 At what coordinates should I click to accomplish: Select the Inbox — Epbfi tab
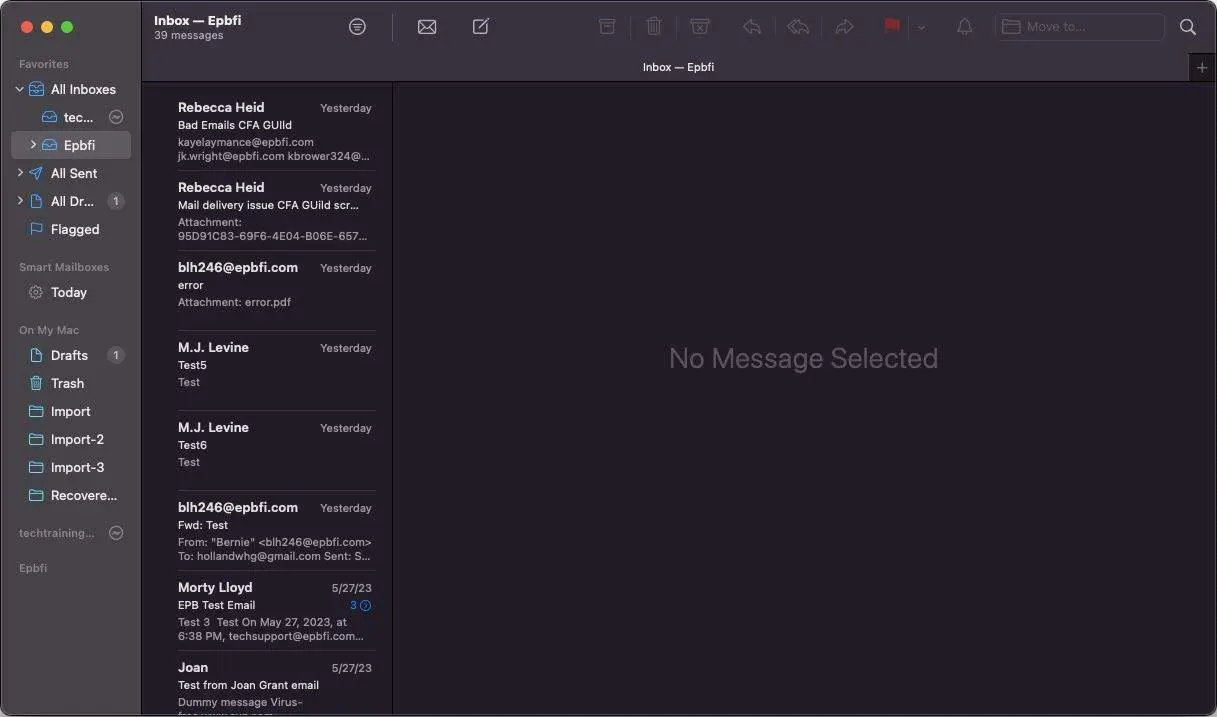point(678,67)
